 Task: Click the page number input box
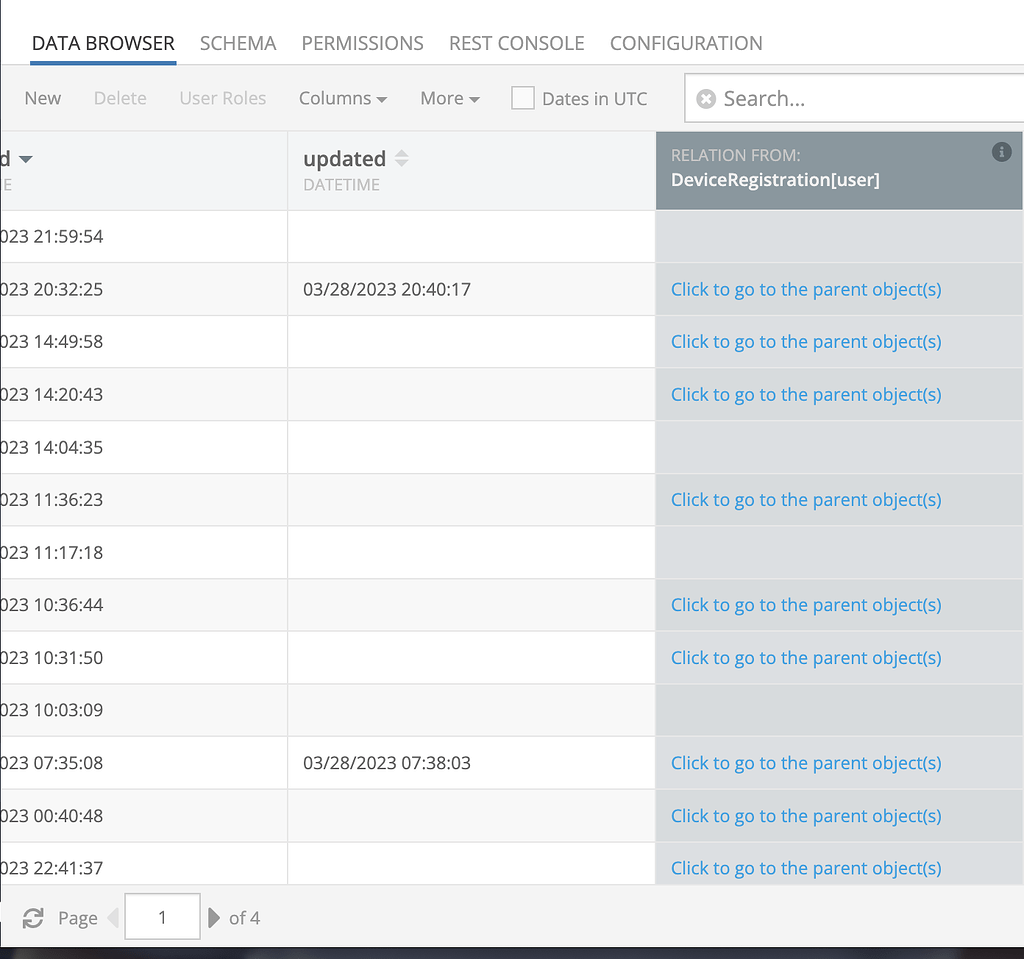[162, 917]
